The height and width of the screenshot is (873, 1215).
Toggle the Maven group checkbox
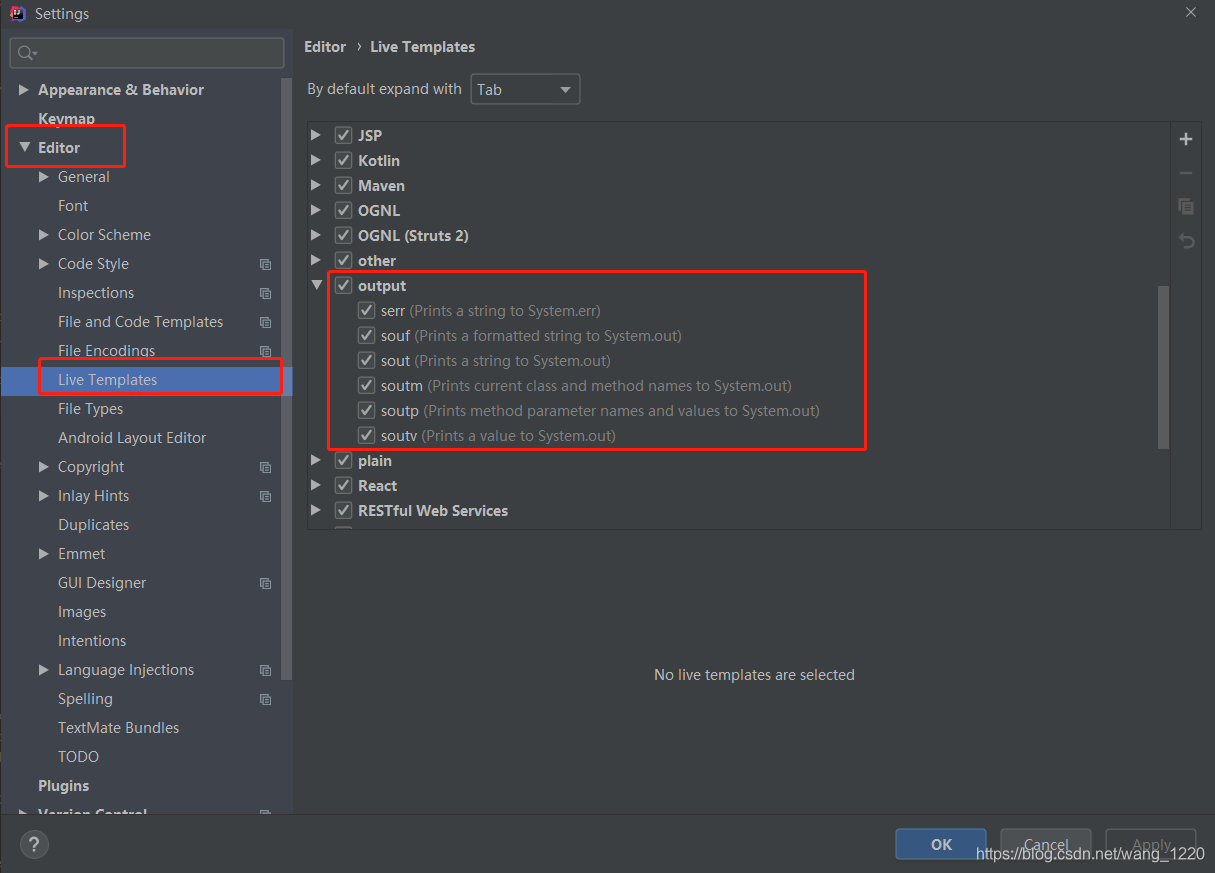[344, 185]
